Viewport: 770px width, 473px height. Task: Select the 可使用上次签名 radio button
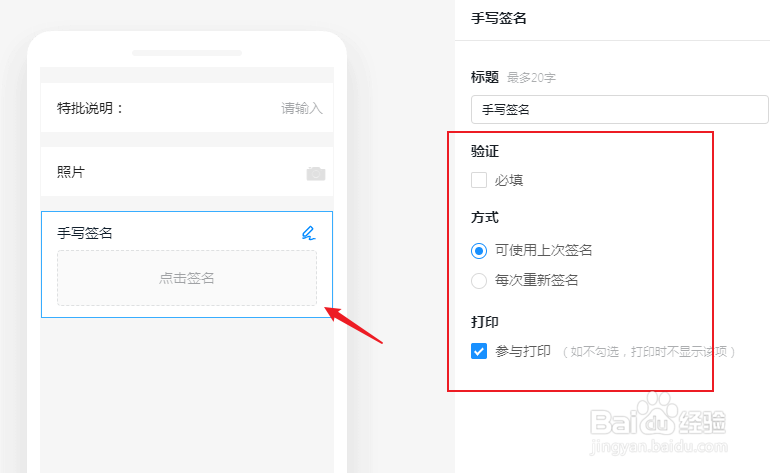point(479,250)
